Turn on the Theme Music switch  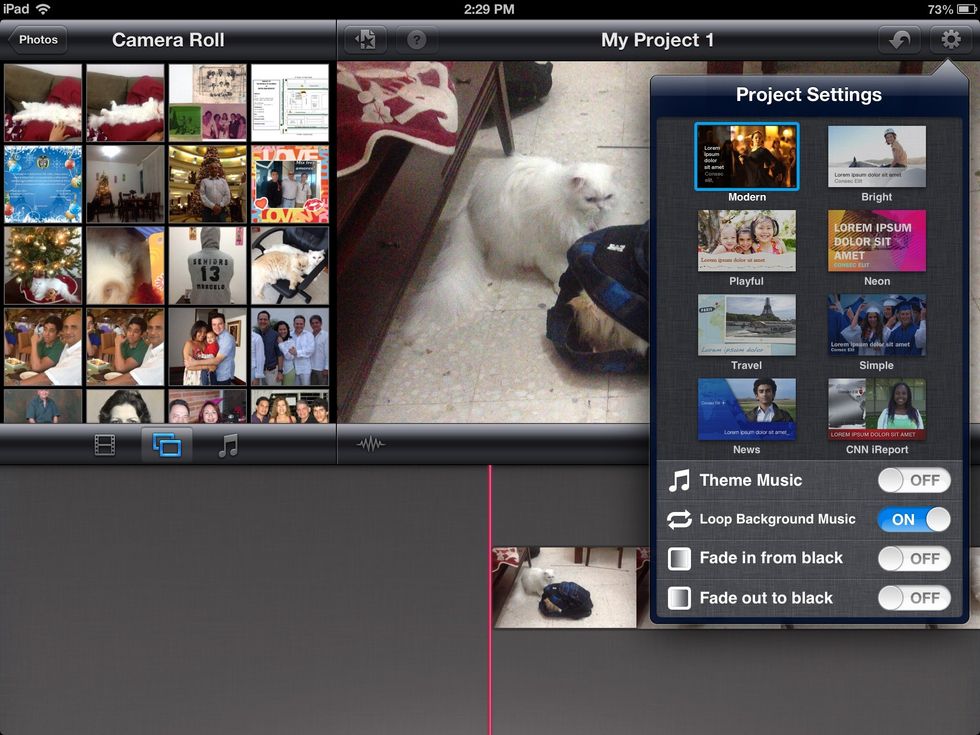click(914, 480)
